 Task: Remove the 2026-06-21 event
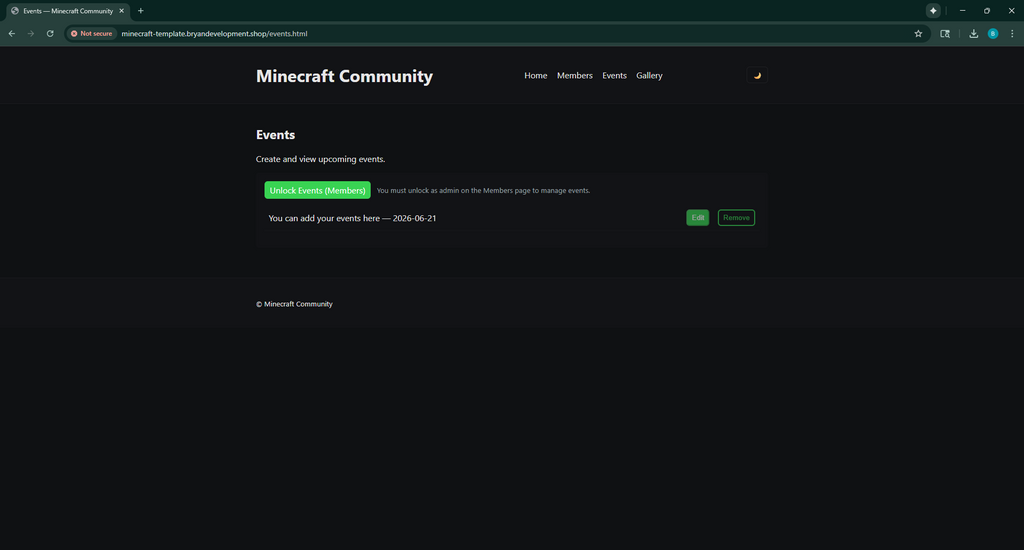click(736, 218)
